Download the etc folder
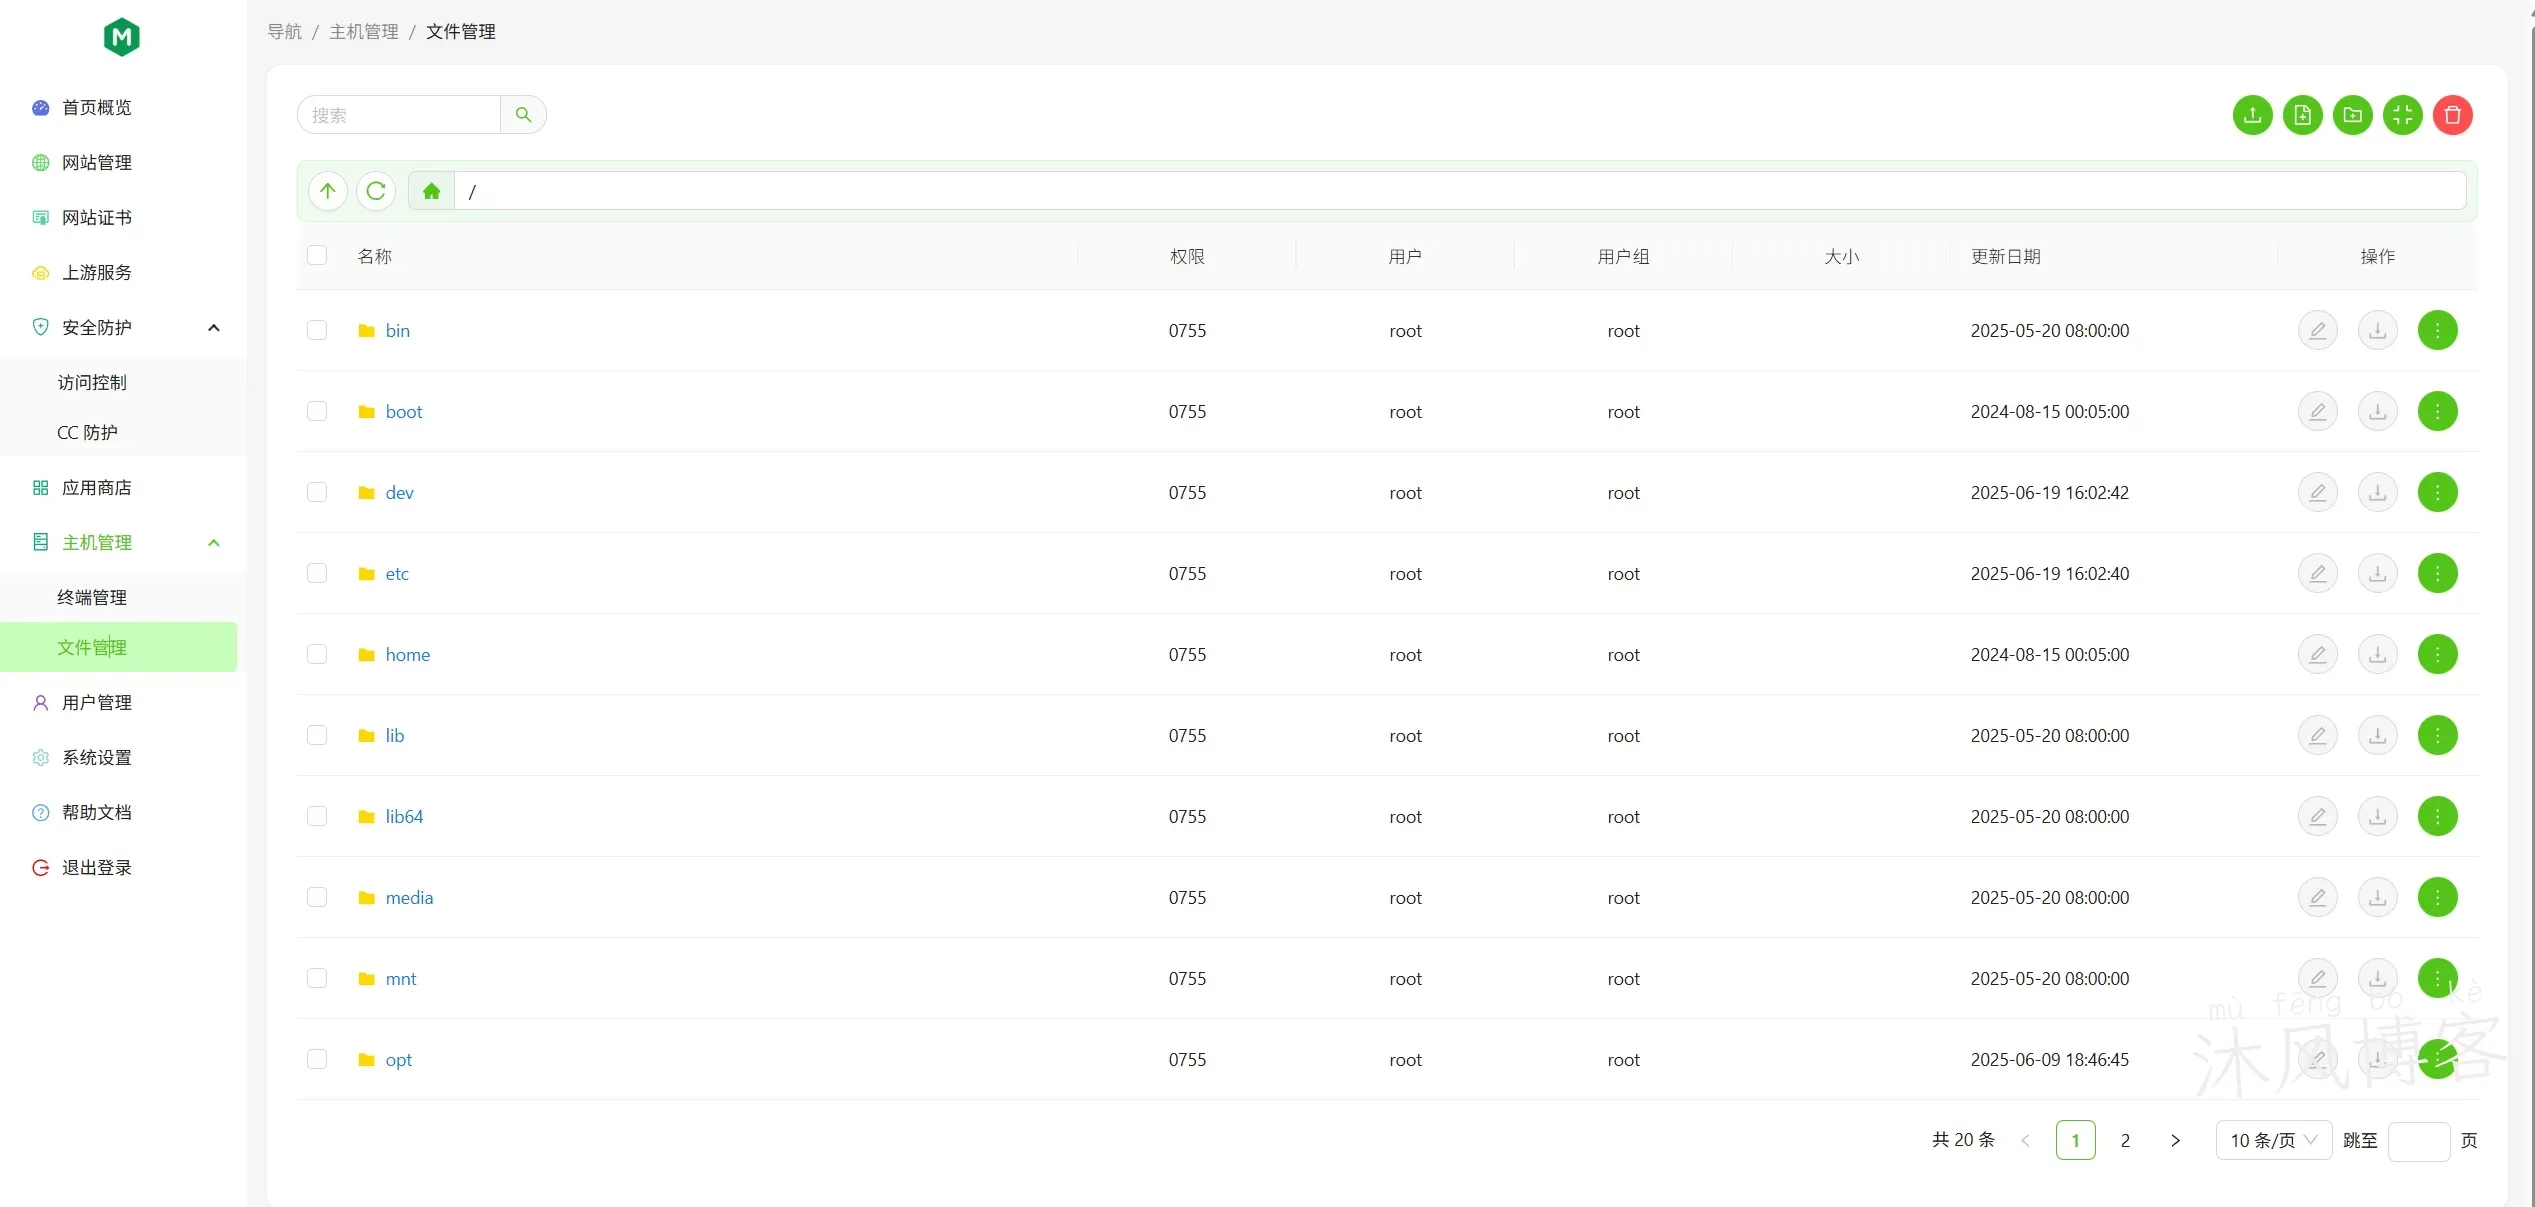 pos(2377,573)
